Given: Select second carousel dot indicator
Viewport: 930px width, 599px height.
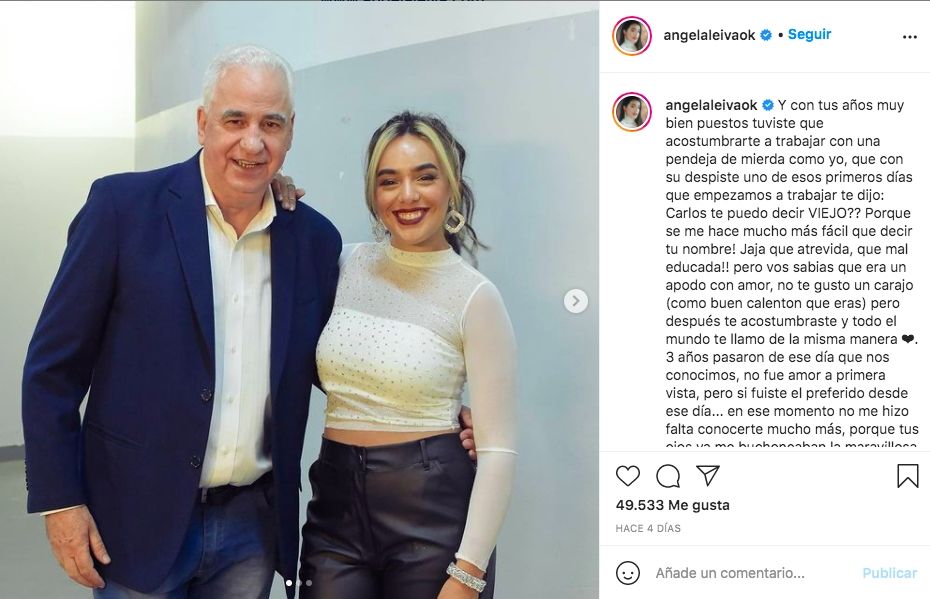Looking at the screenshot, I should [x=299, y=583].
